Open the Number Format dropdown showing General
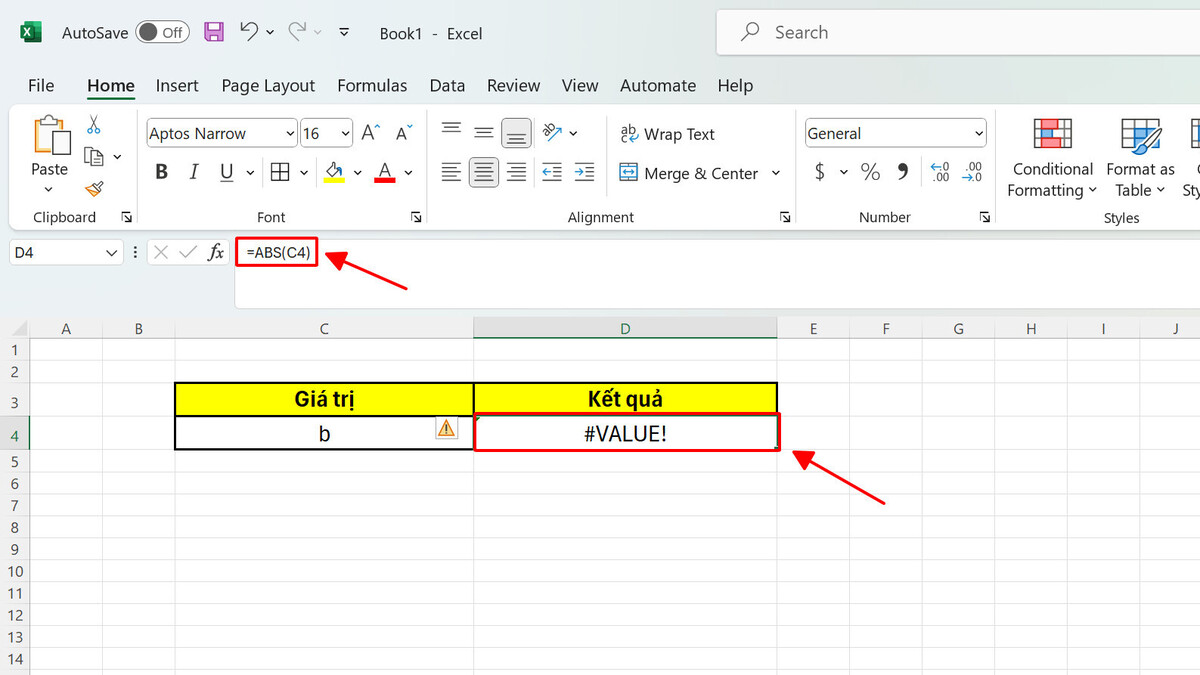The height and width of the screenshot is (675, 1200). pos(893,133)
